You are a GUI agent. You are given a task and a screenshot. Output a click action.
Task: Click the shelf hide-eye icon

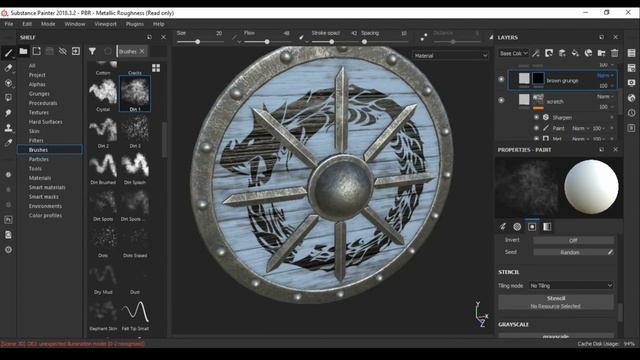62,51
